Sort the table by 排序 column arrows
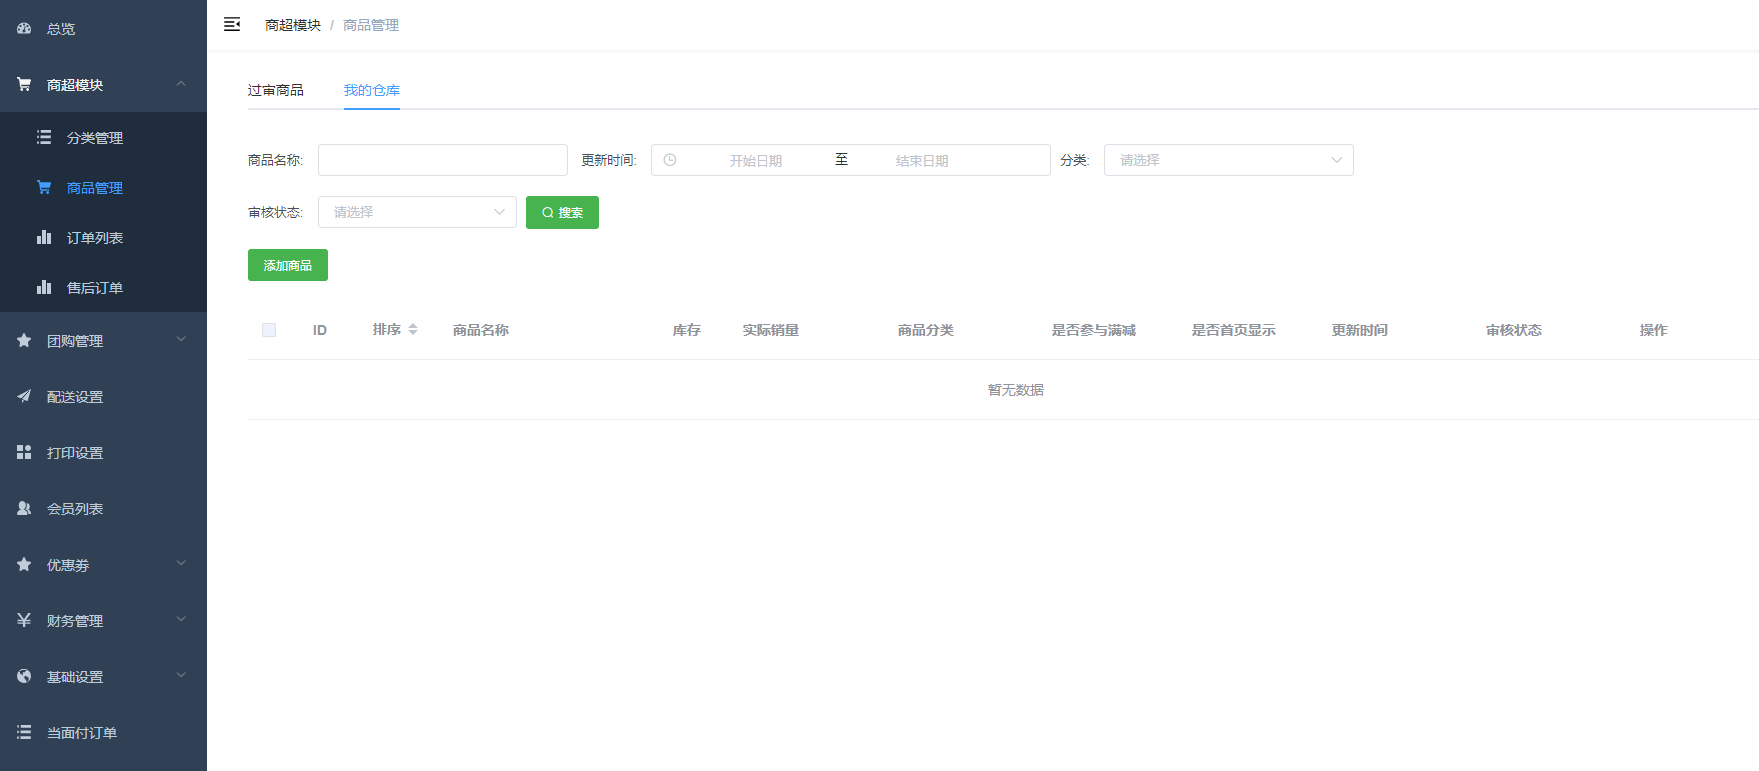This screenshot has height=771, width=1759. (x=413, y=330)
